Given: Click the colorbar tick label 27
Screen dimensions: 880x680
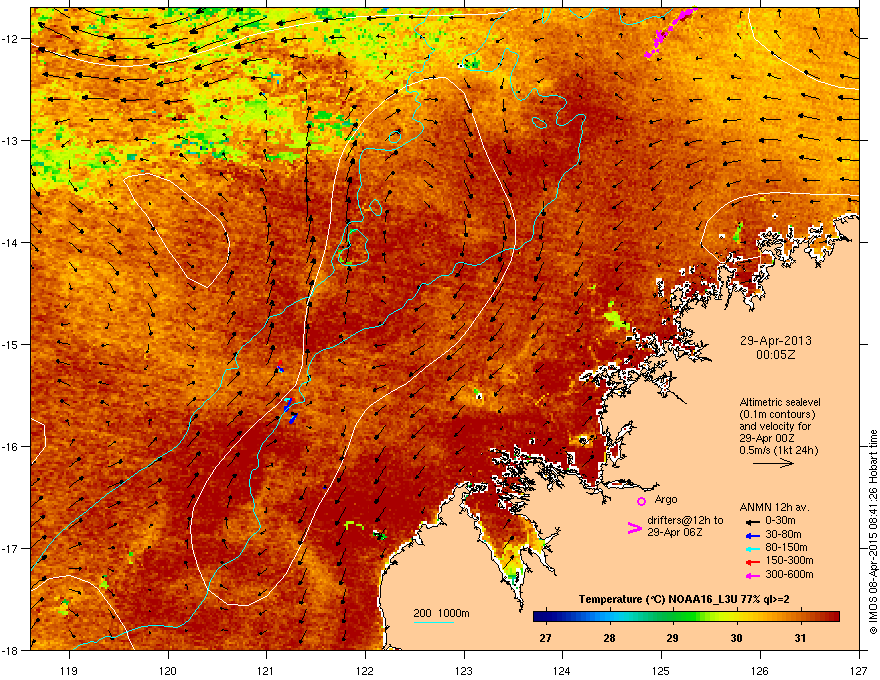Looking at the screenshot, I should (545, 638).
